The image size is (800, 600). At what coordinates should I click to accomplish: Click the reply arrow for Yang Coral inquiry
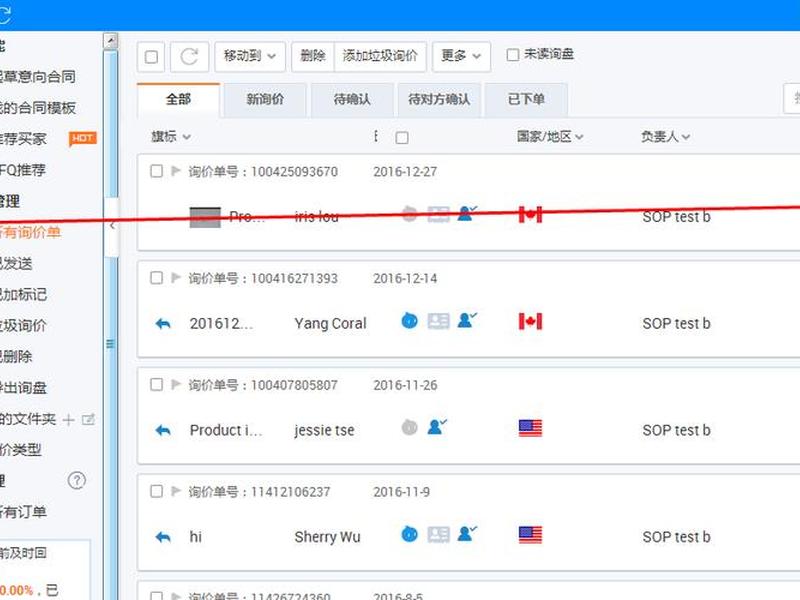click(x=163, y=323)
